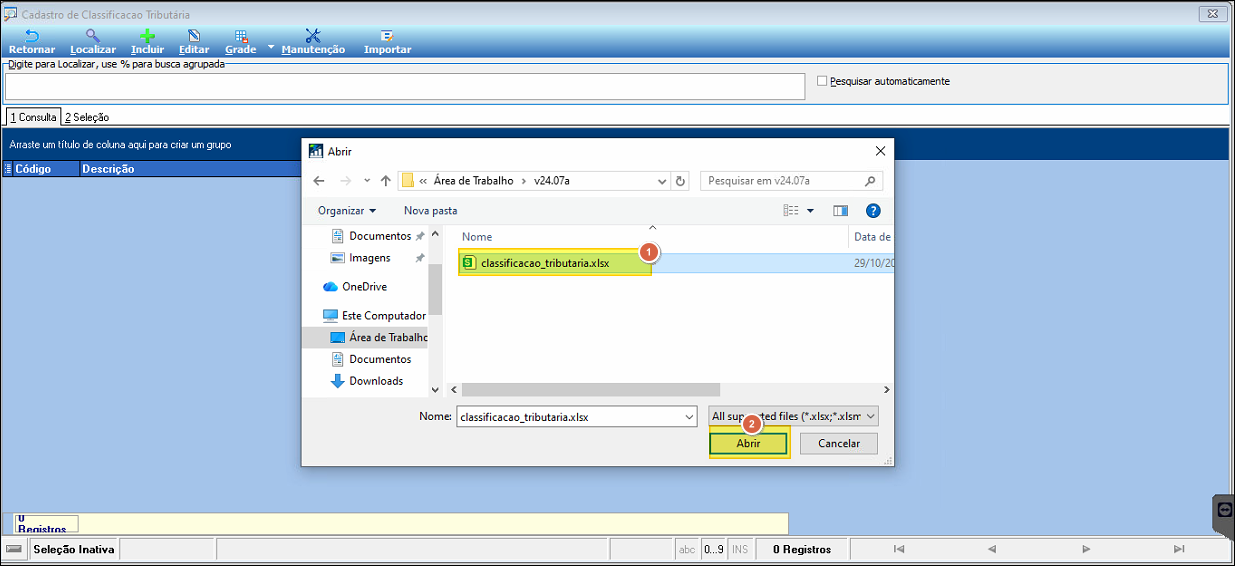This screenshot has height=566, width=1235.
Task: Enable Pesquisar automaticamente checkbox
Action: [x=823, y=81]
